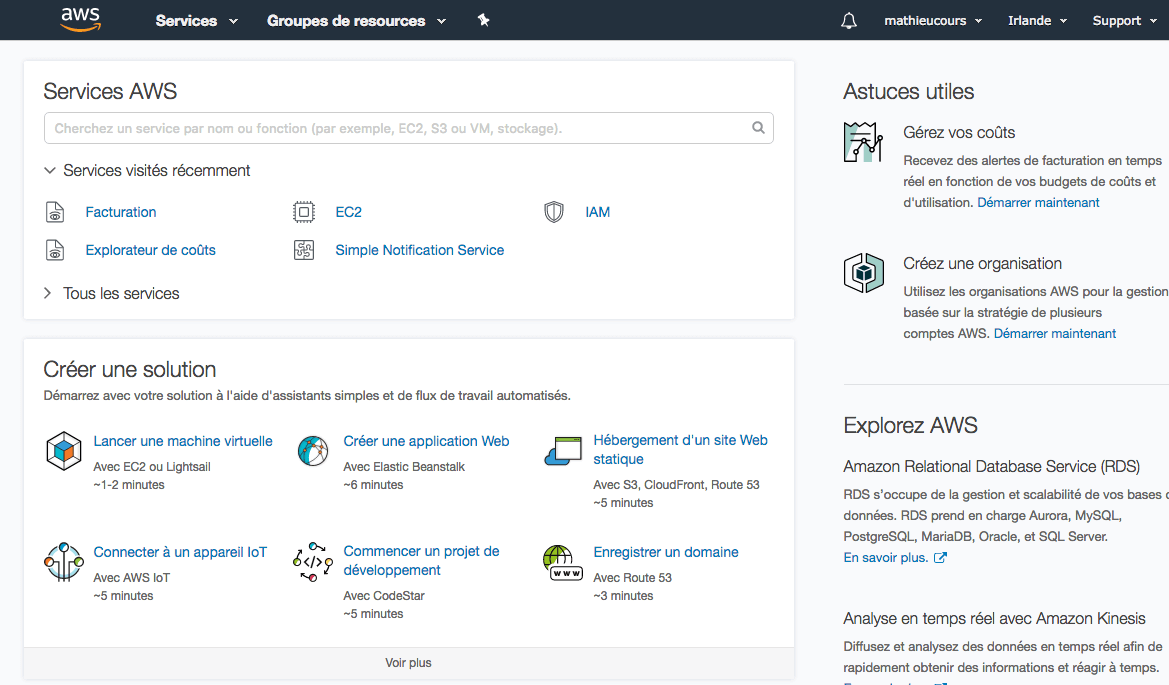This screenshot has height=685, width=1169.
Task: Click the pin shortcut icon in navbar
Action: coord(484,20)
